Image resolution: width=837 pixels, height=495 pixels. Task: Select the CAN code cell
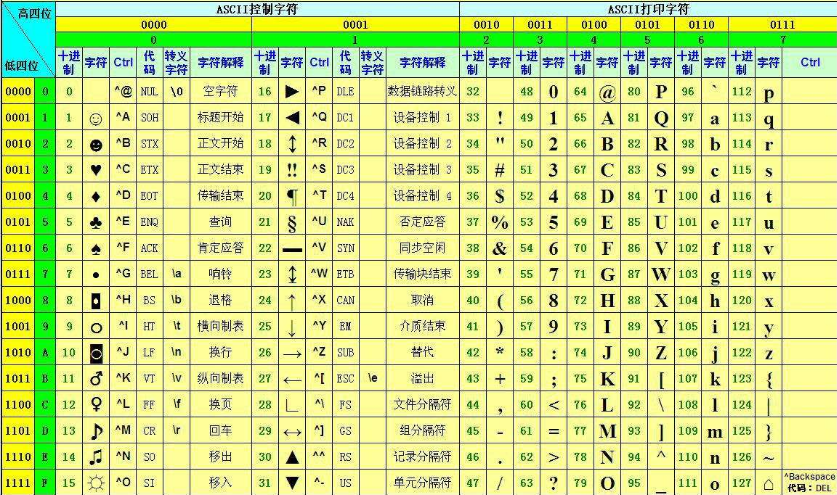coord(345,300)
